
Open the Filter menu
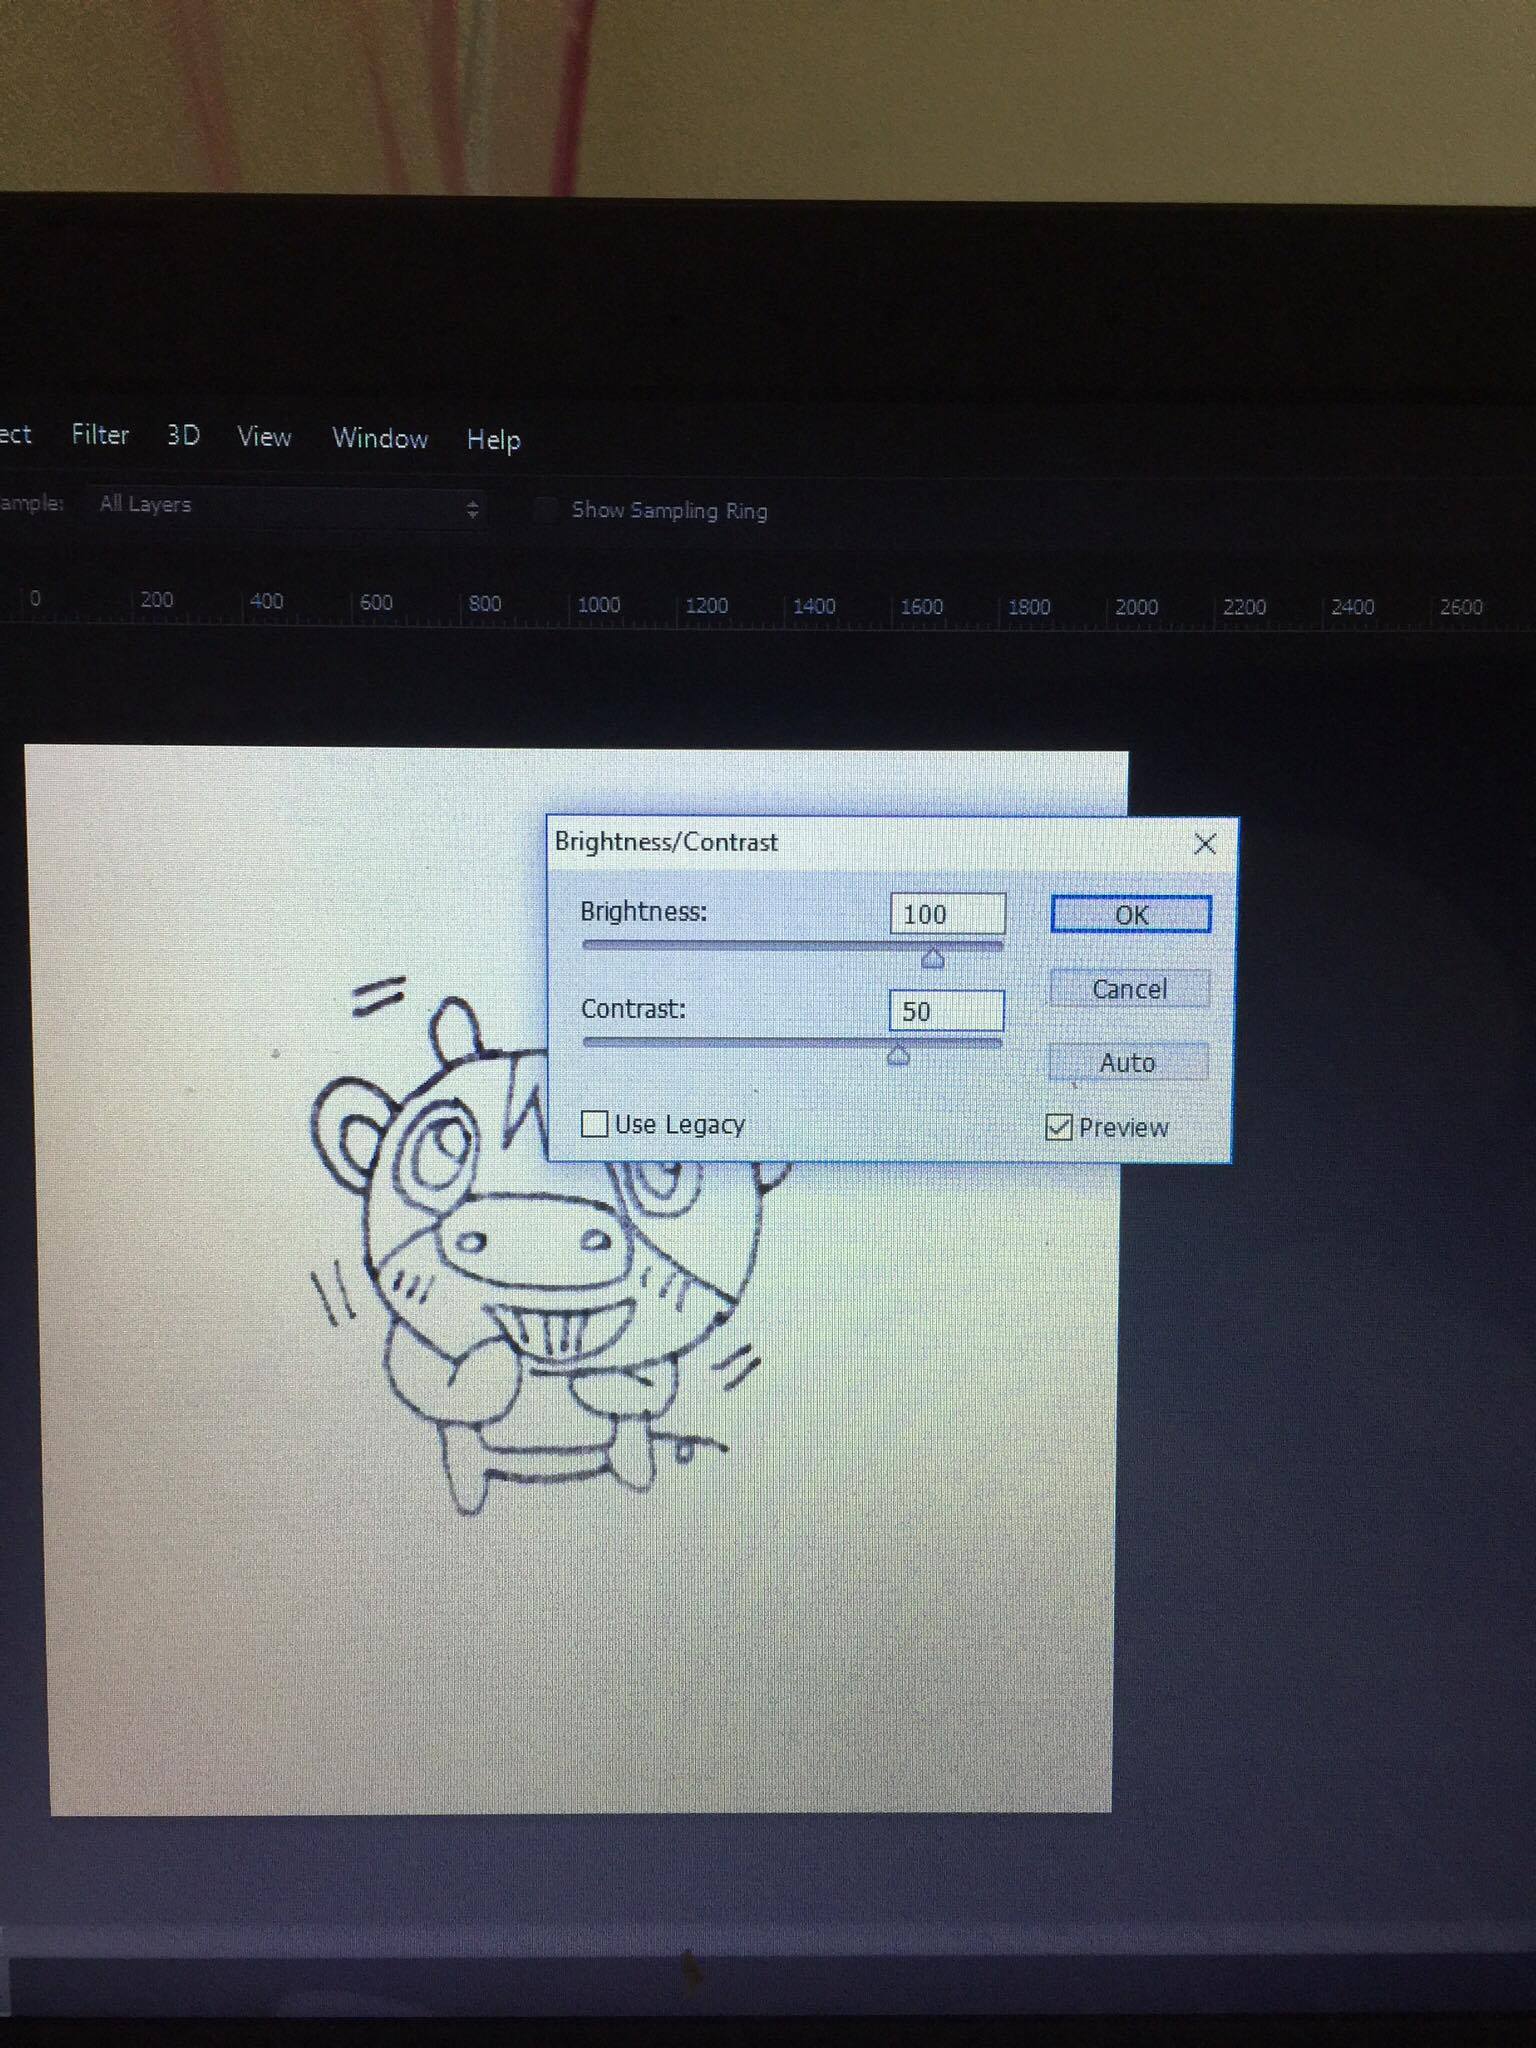(x=100, y=435)
